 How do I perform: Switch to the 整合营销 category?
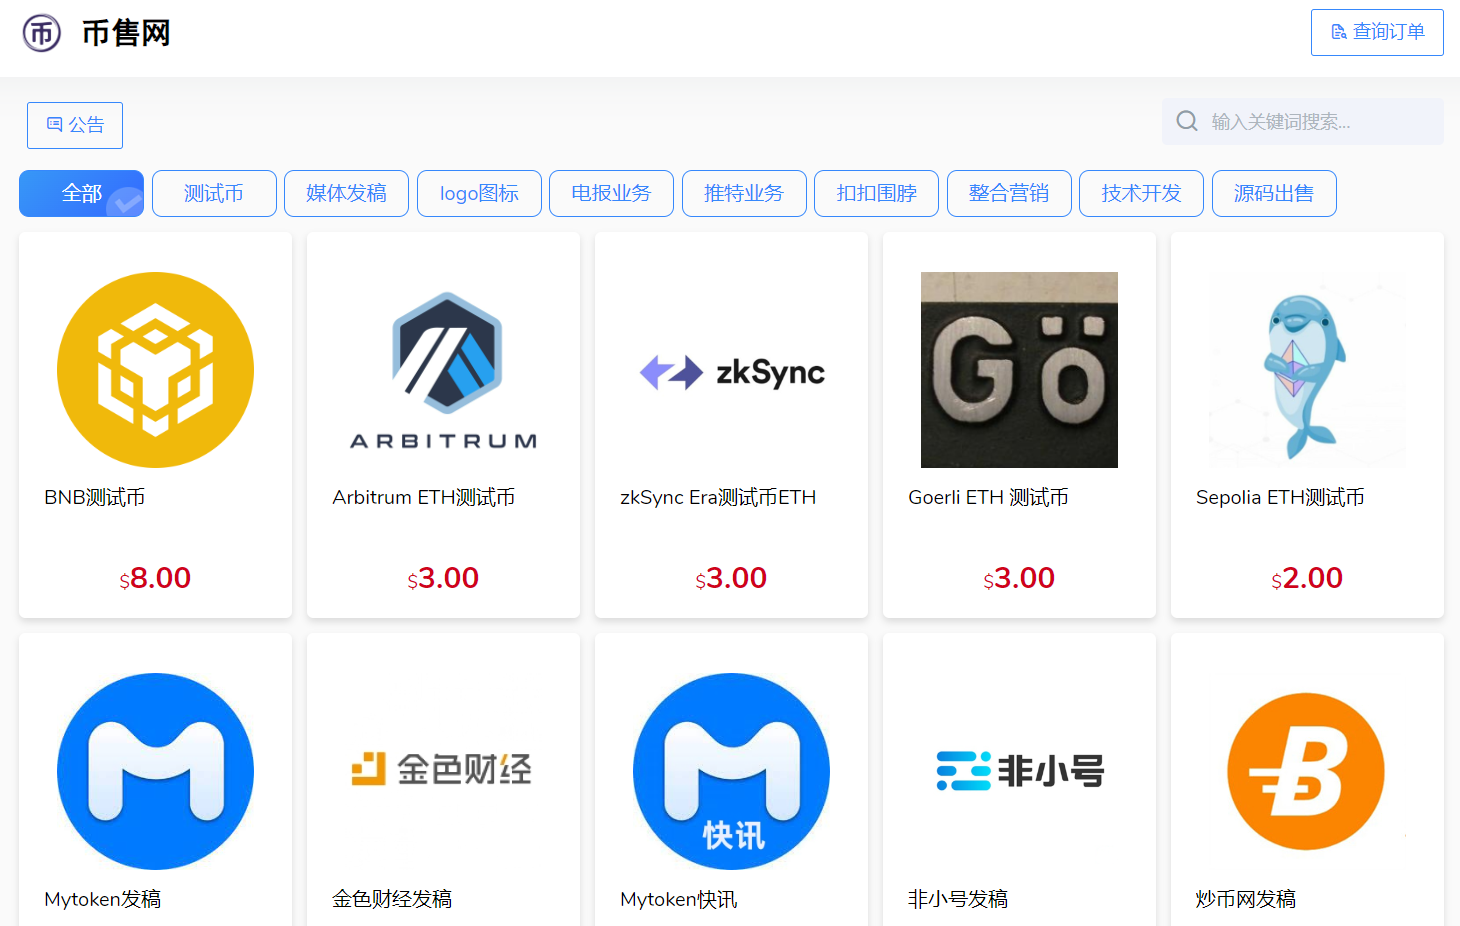click(x=1009, y=193)
